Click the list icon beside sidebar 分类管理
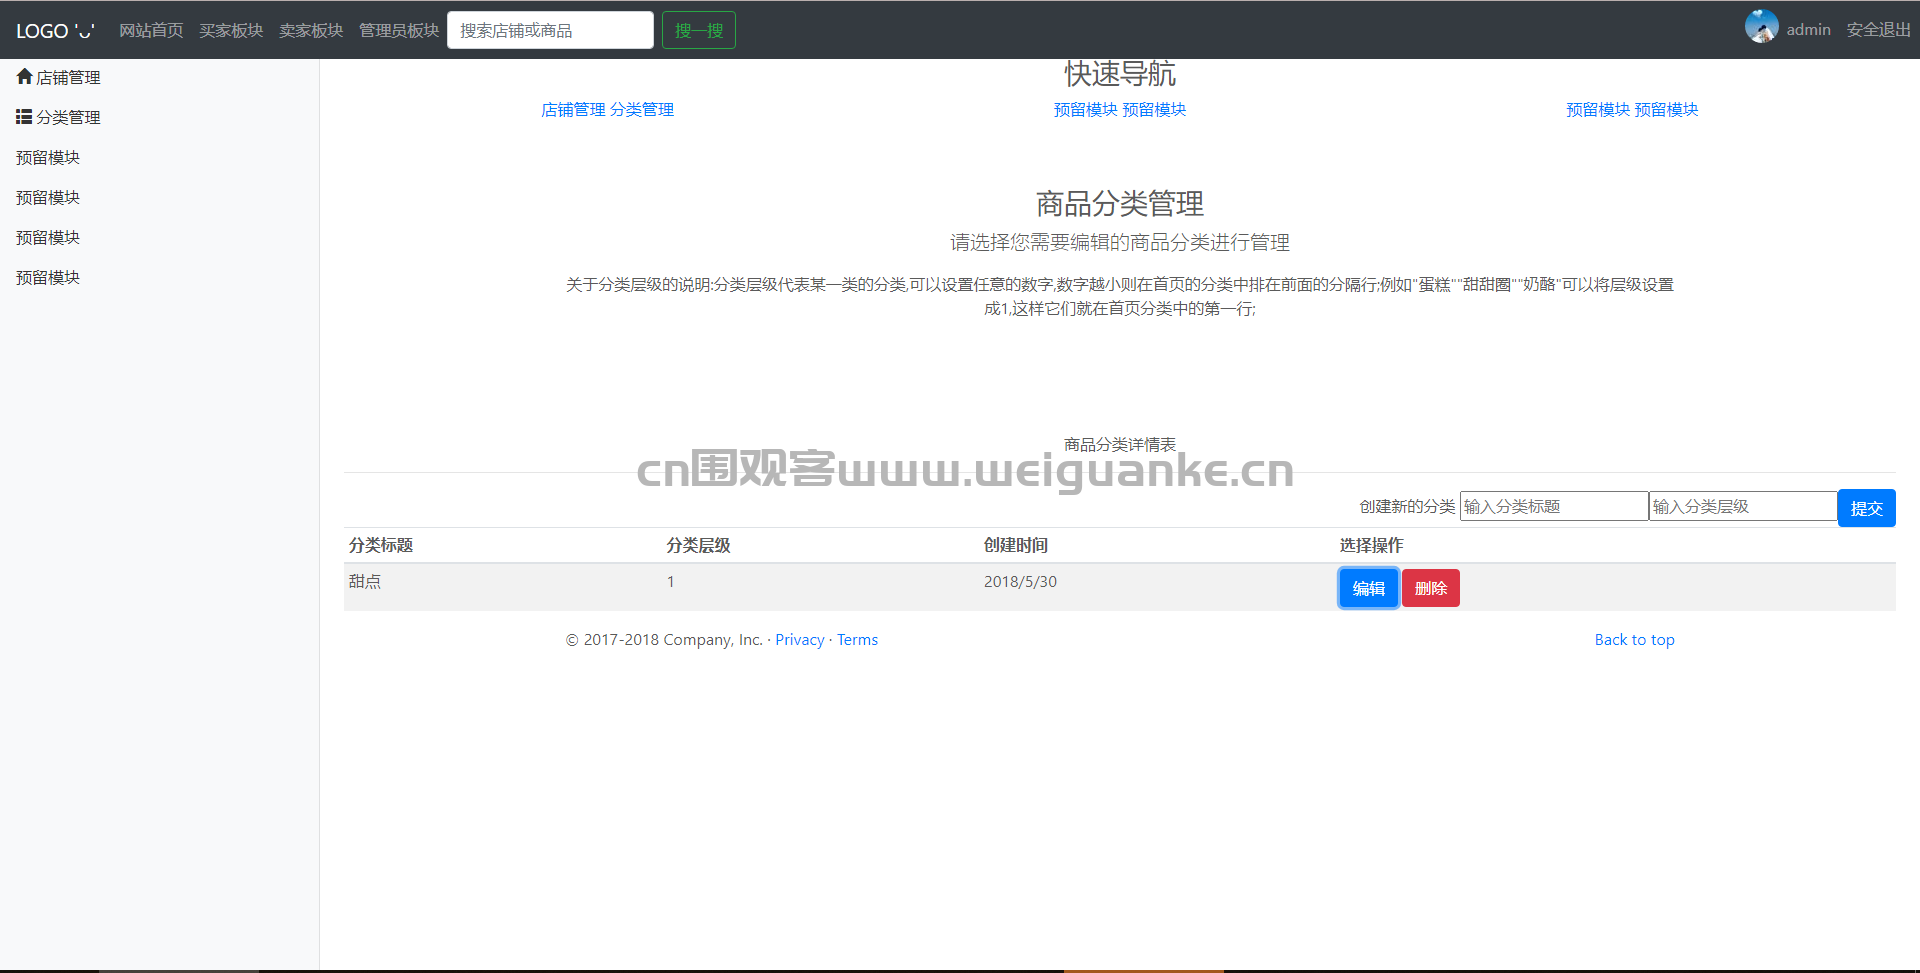The height and width of the screenshot is (973, 1920). pos(24,117)
